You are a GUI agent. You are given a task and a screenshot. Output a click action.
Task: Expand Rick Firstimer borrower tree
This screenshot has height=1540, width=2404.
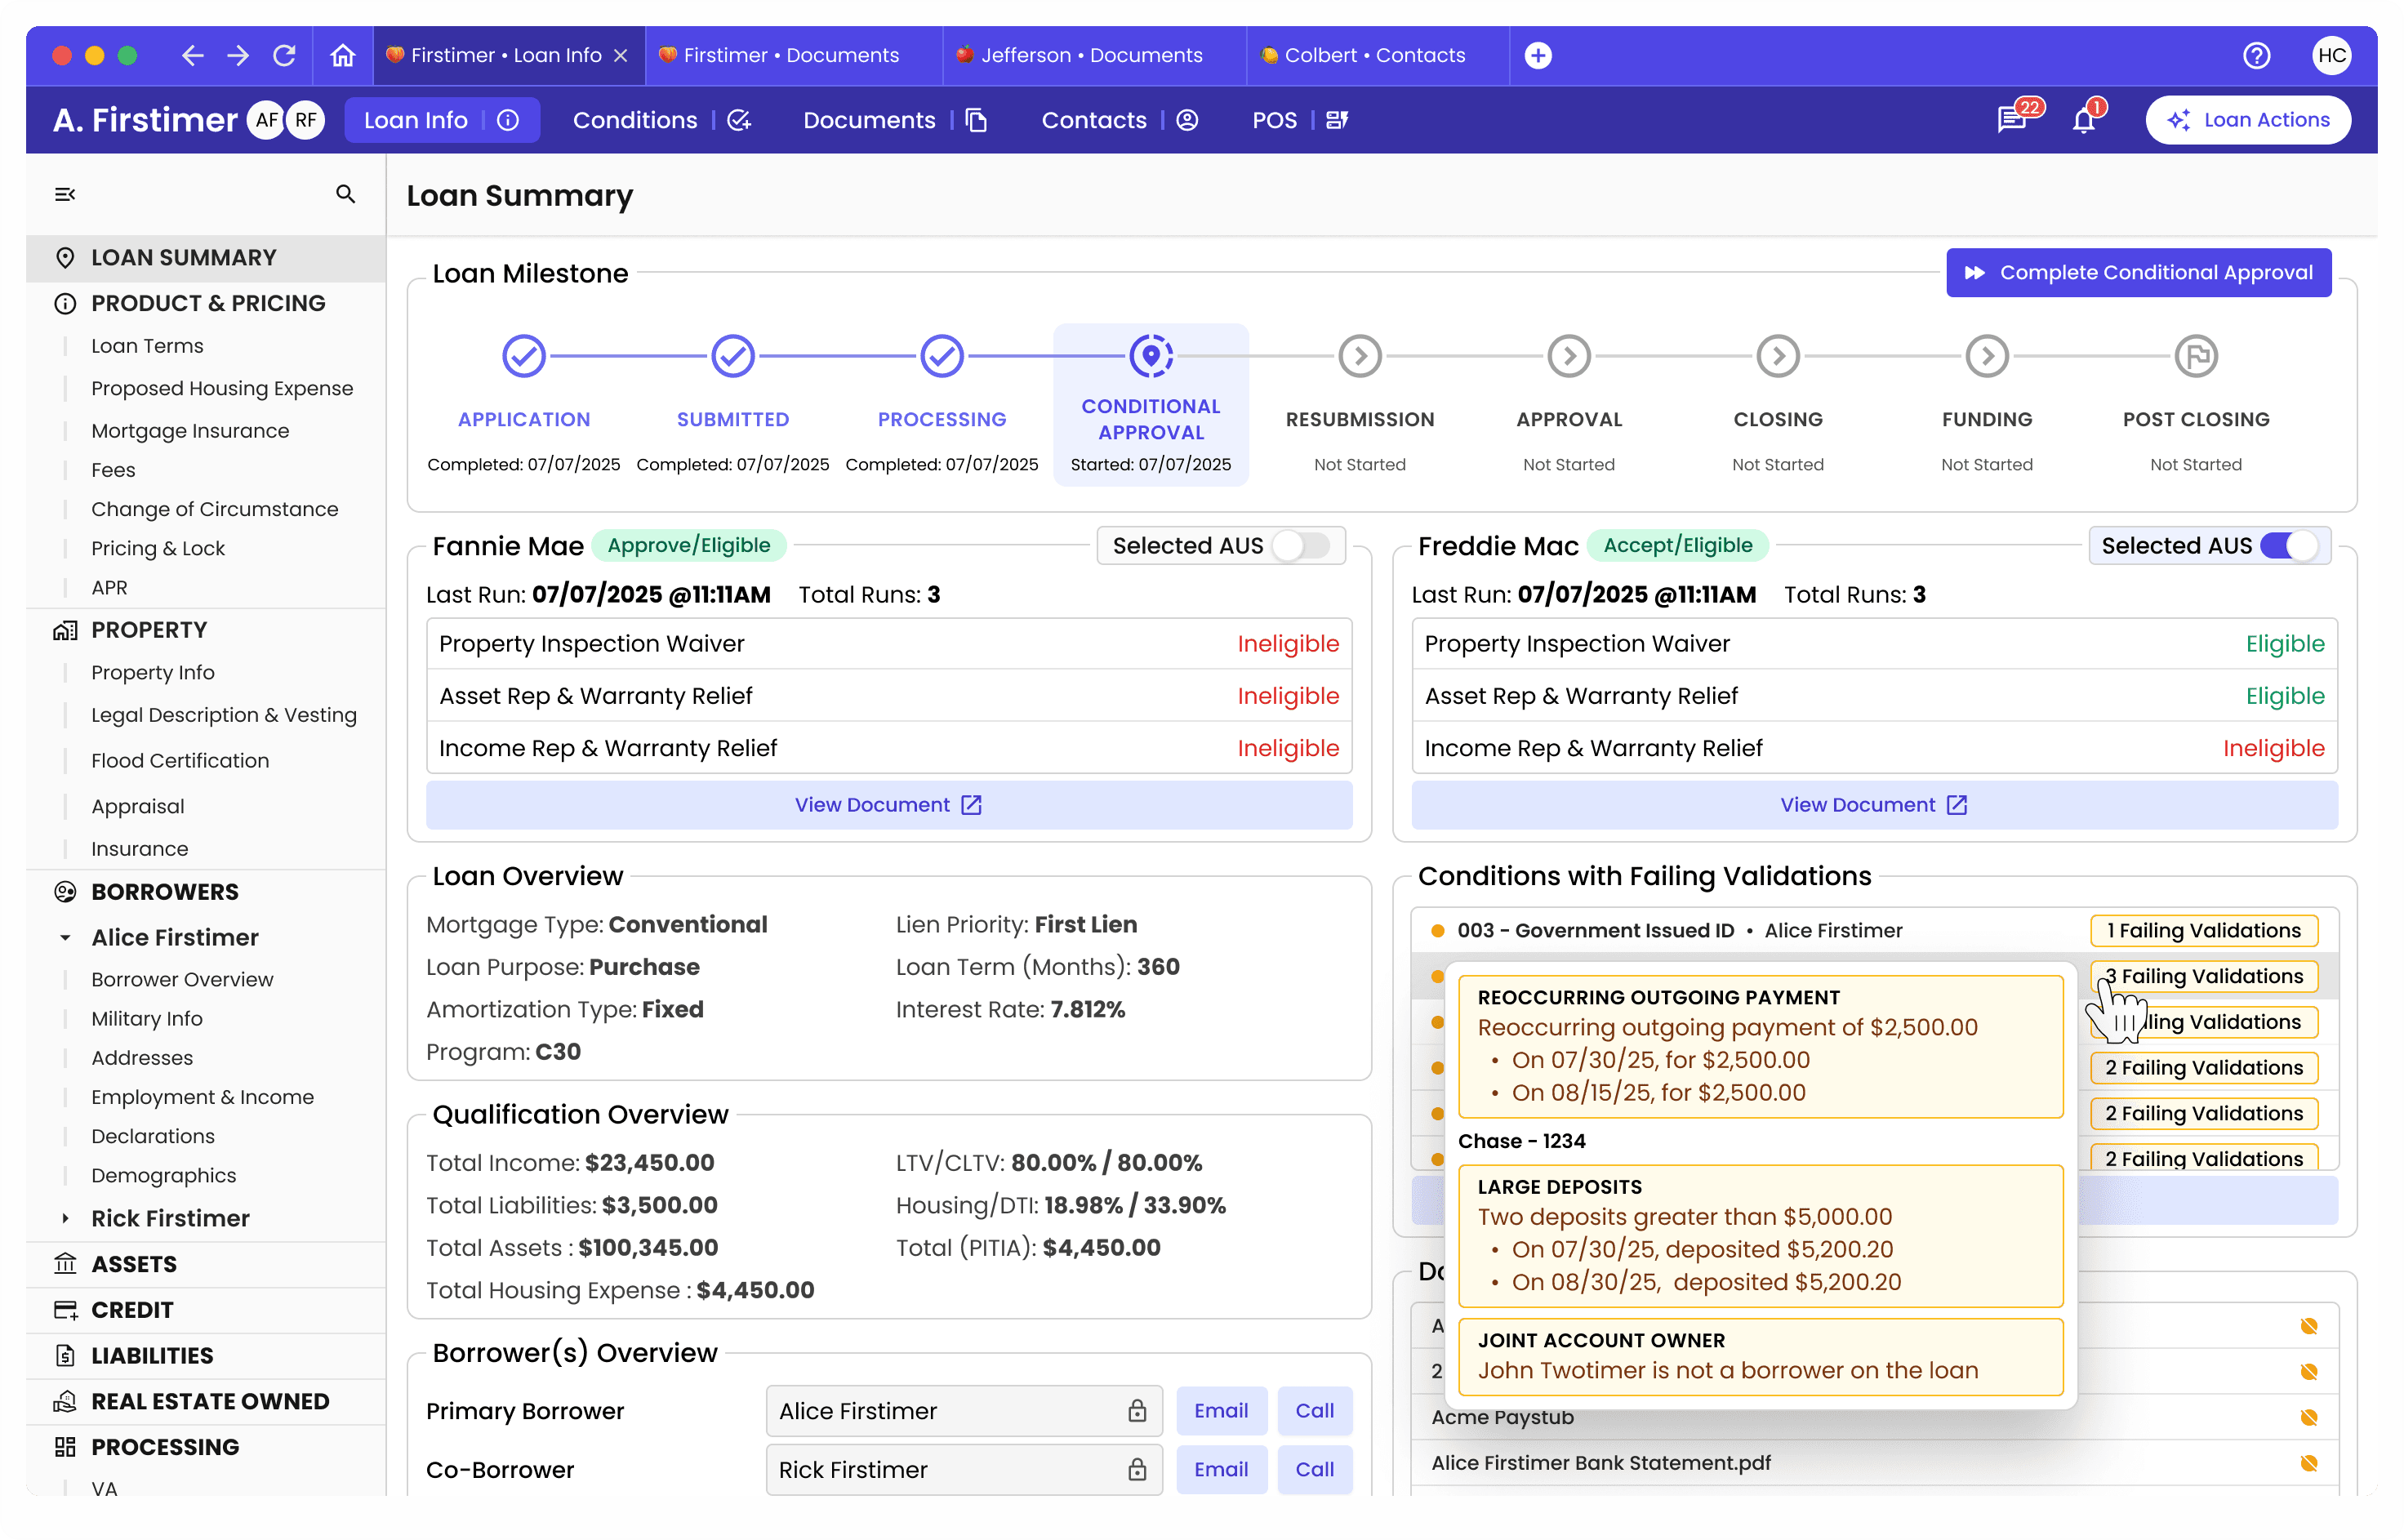65,1218
